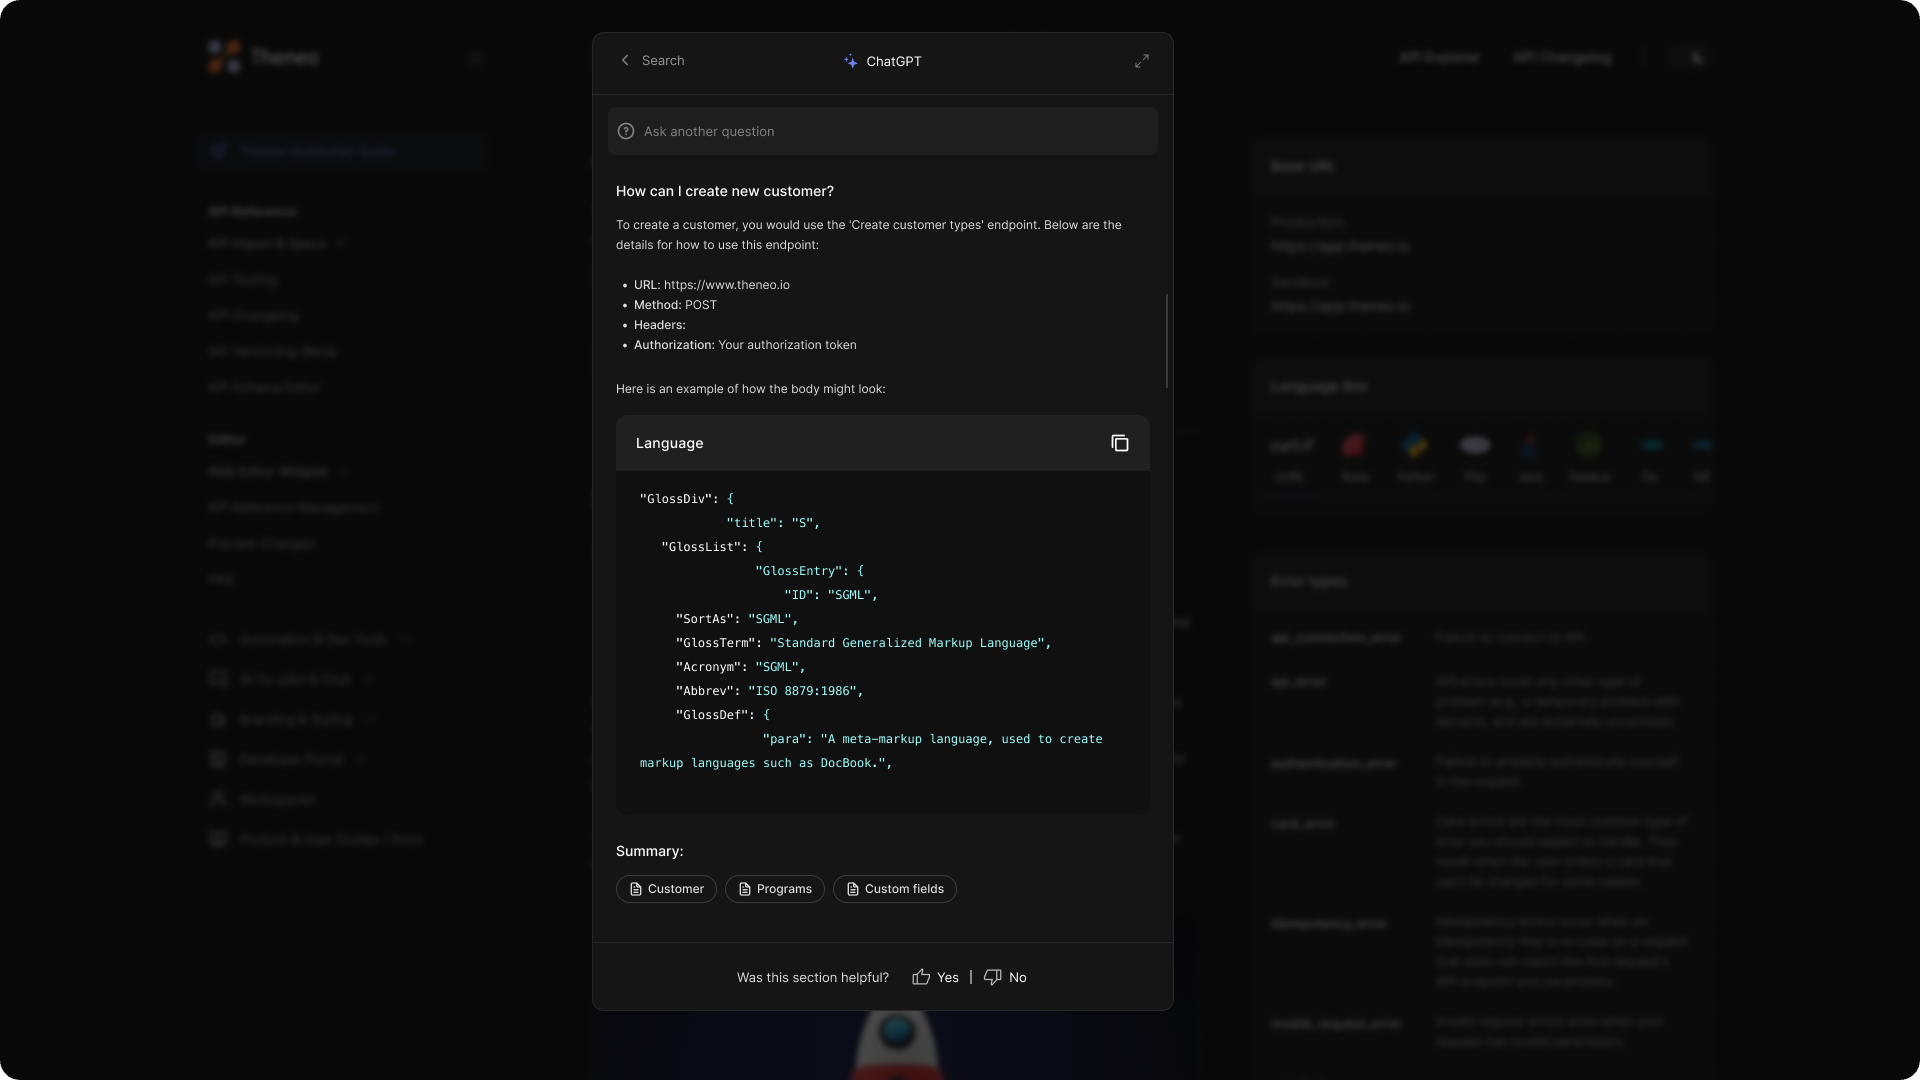The height and width of the screenshot is (1080, 1920).
Task: Click document icon on Custom fields chip
Action: click(x=852, y=889)
